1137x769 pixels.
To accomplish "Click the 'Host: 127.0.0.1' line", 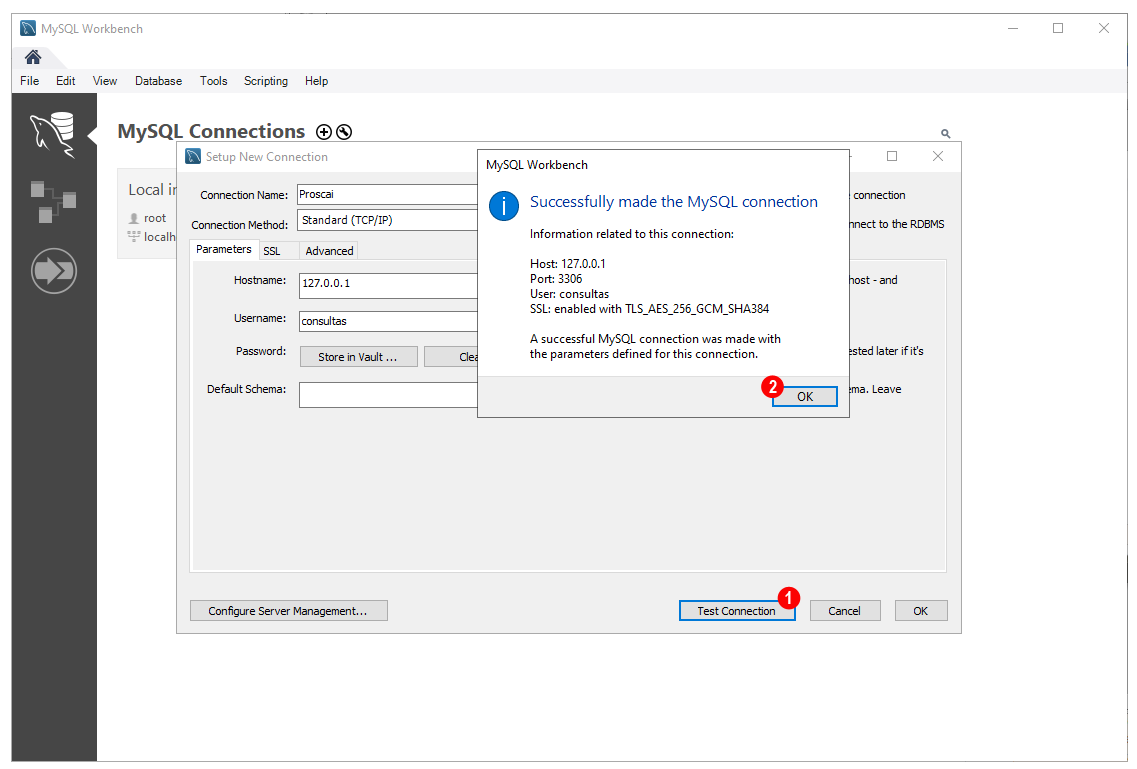I will point(568,264).
